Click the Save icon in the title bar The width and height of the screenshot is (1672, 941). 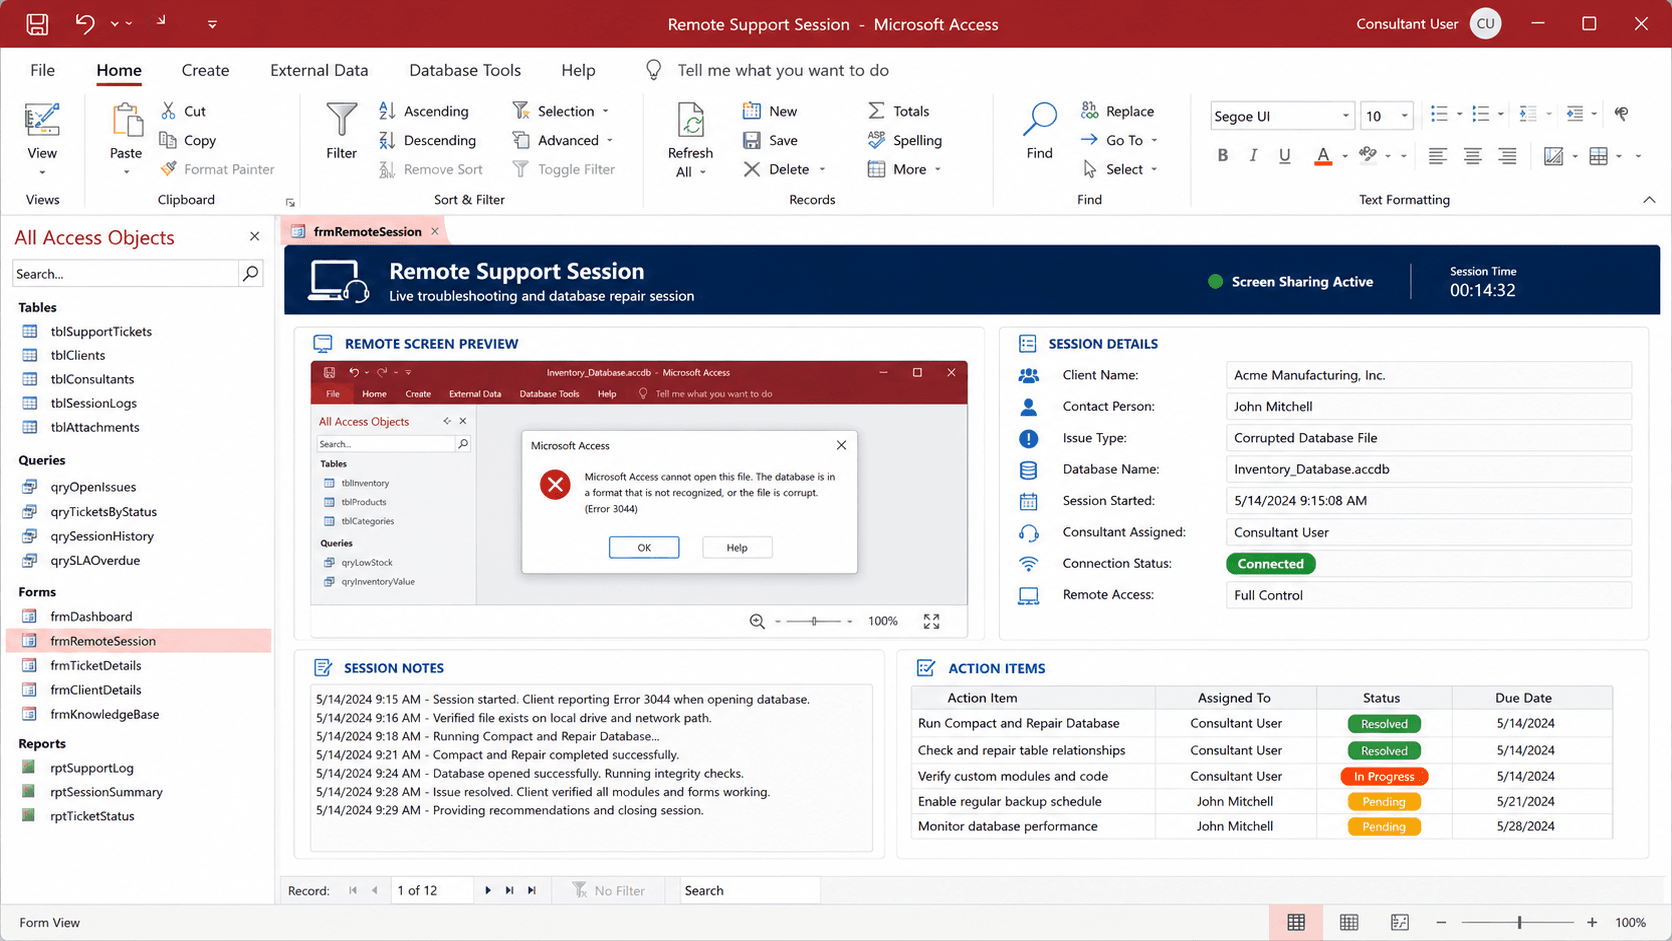(x=37, y=24)
